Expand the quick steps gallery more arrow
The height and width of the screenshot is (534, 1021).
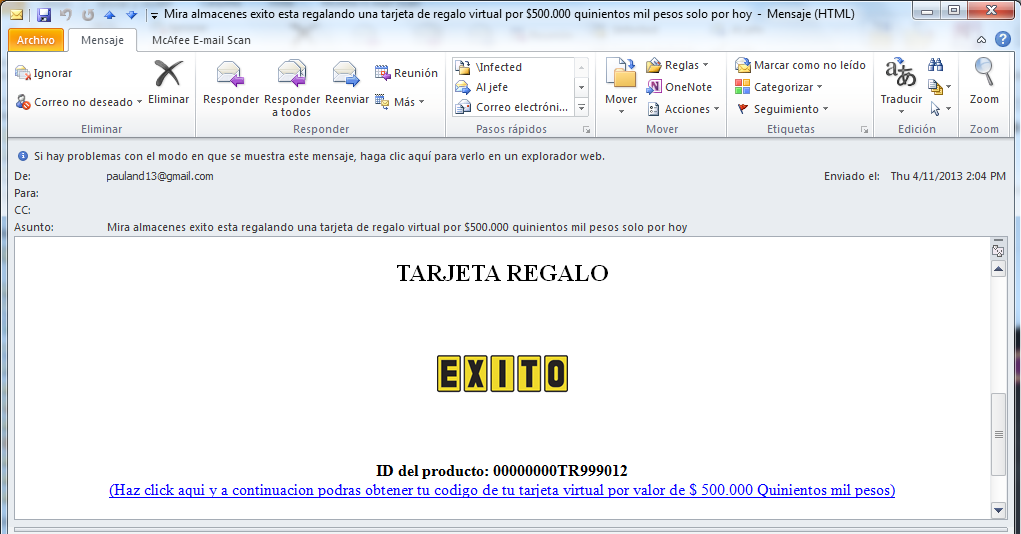pos(581,107)
